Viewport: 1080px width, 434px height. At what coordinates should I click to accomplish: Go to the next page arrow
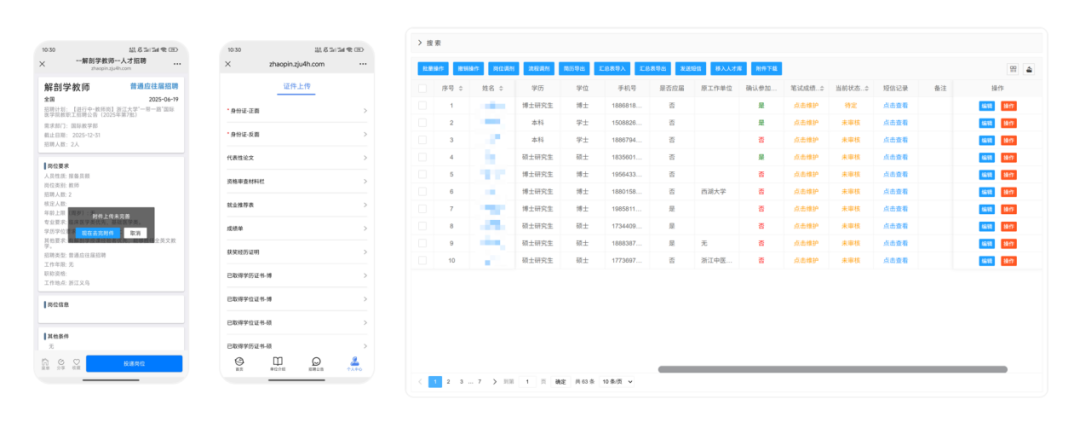tap(495, 382)
